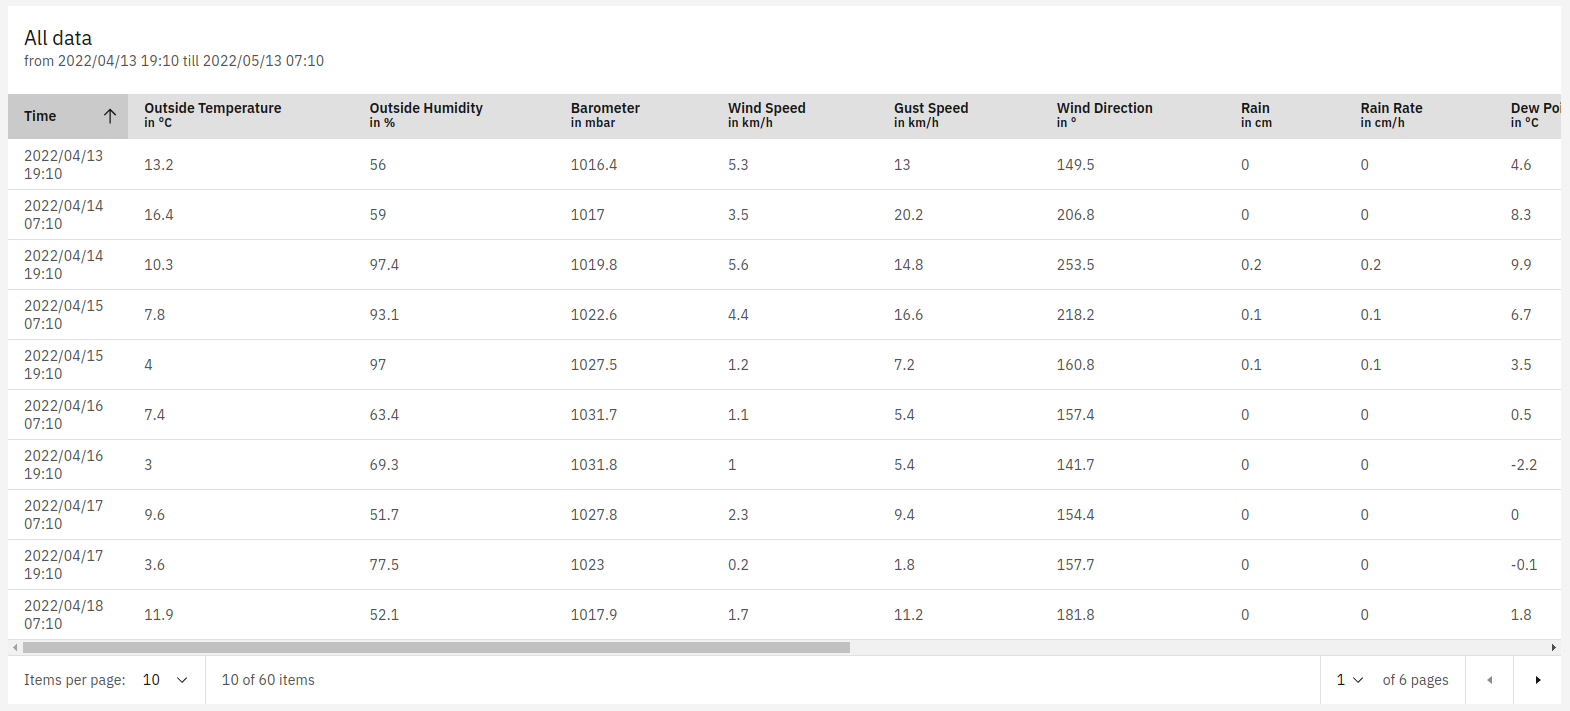This screenshot has width=1570, height=711.
Task: Sort by Outside Humidity column header
Action: (426, 115)
